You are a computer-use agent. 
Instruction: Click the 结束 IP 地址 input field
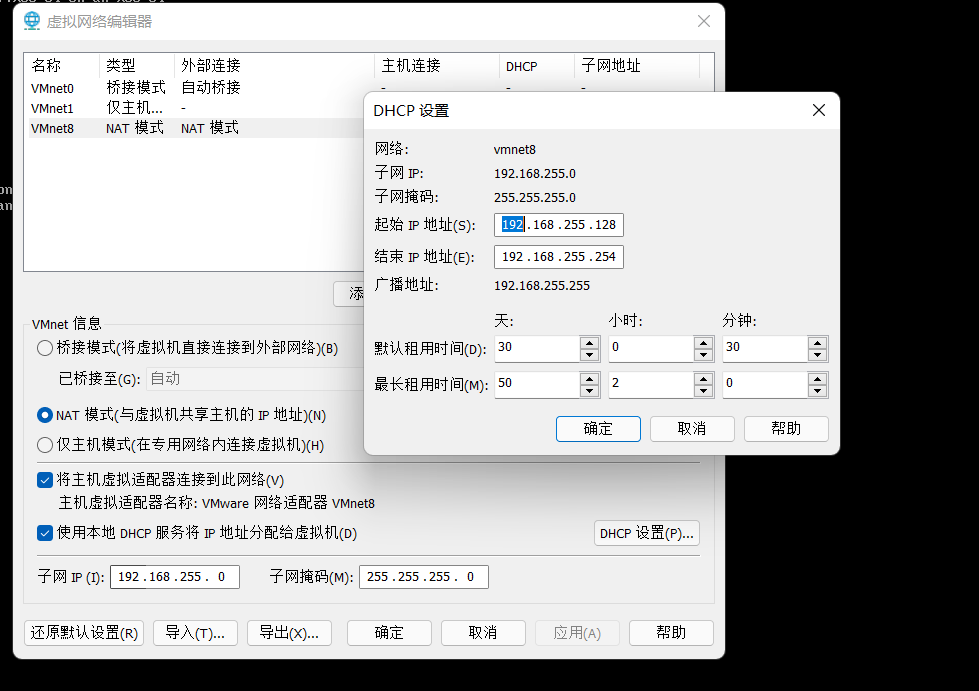[559, 257]
